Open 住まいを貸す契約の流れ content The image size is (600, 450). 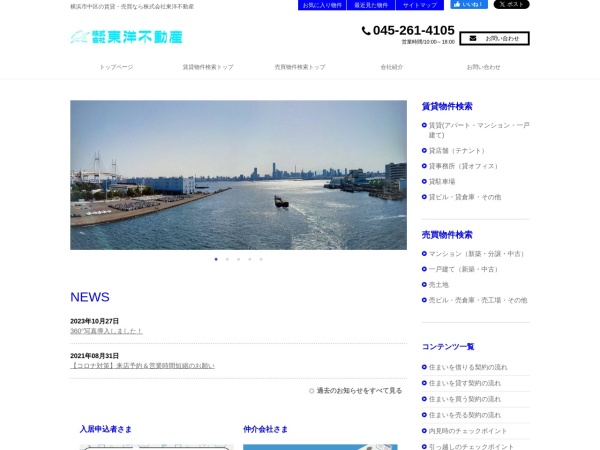465,383
